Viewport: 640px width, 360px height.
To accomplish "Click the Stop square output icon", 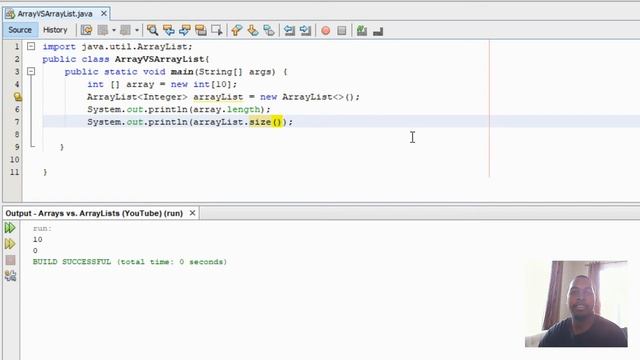I will (x=11, y=260).
